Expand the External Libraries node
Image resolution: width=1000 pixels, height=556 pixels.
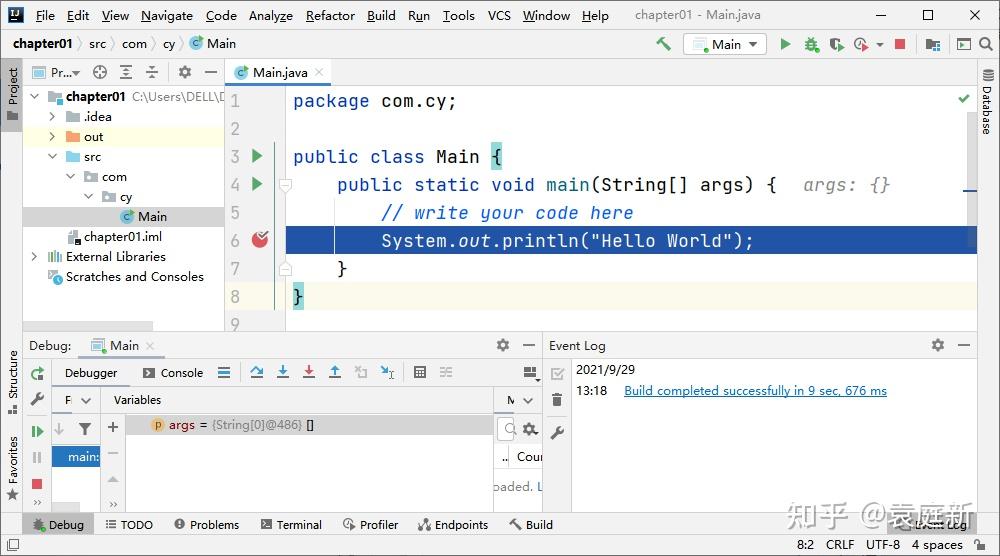[x=34, y=256]
